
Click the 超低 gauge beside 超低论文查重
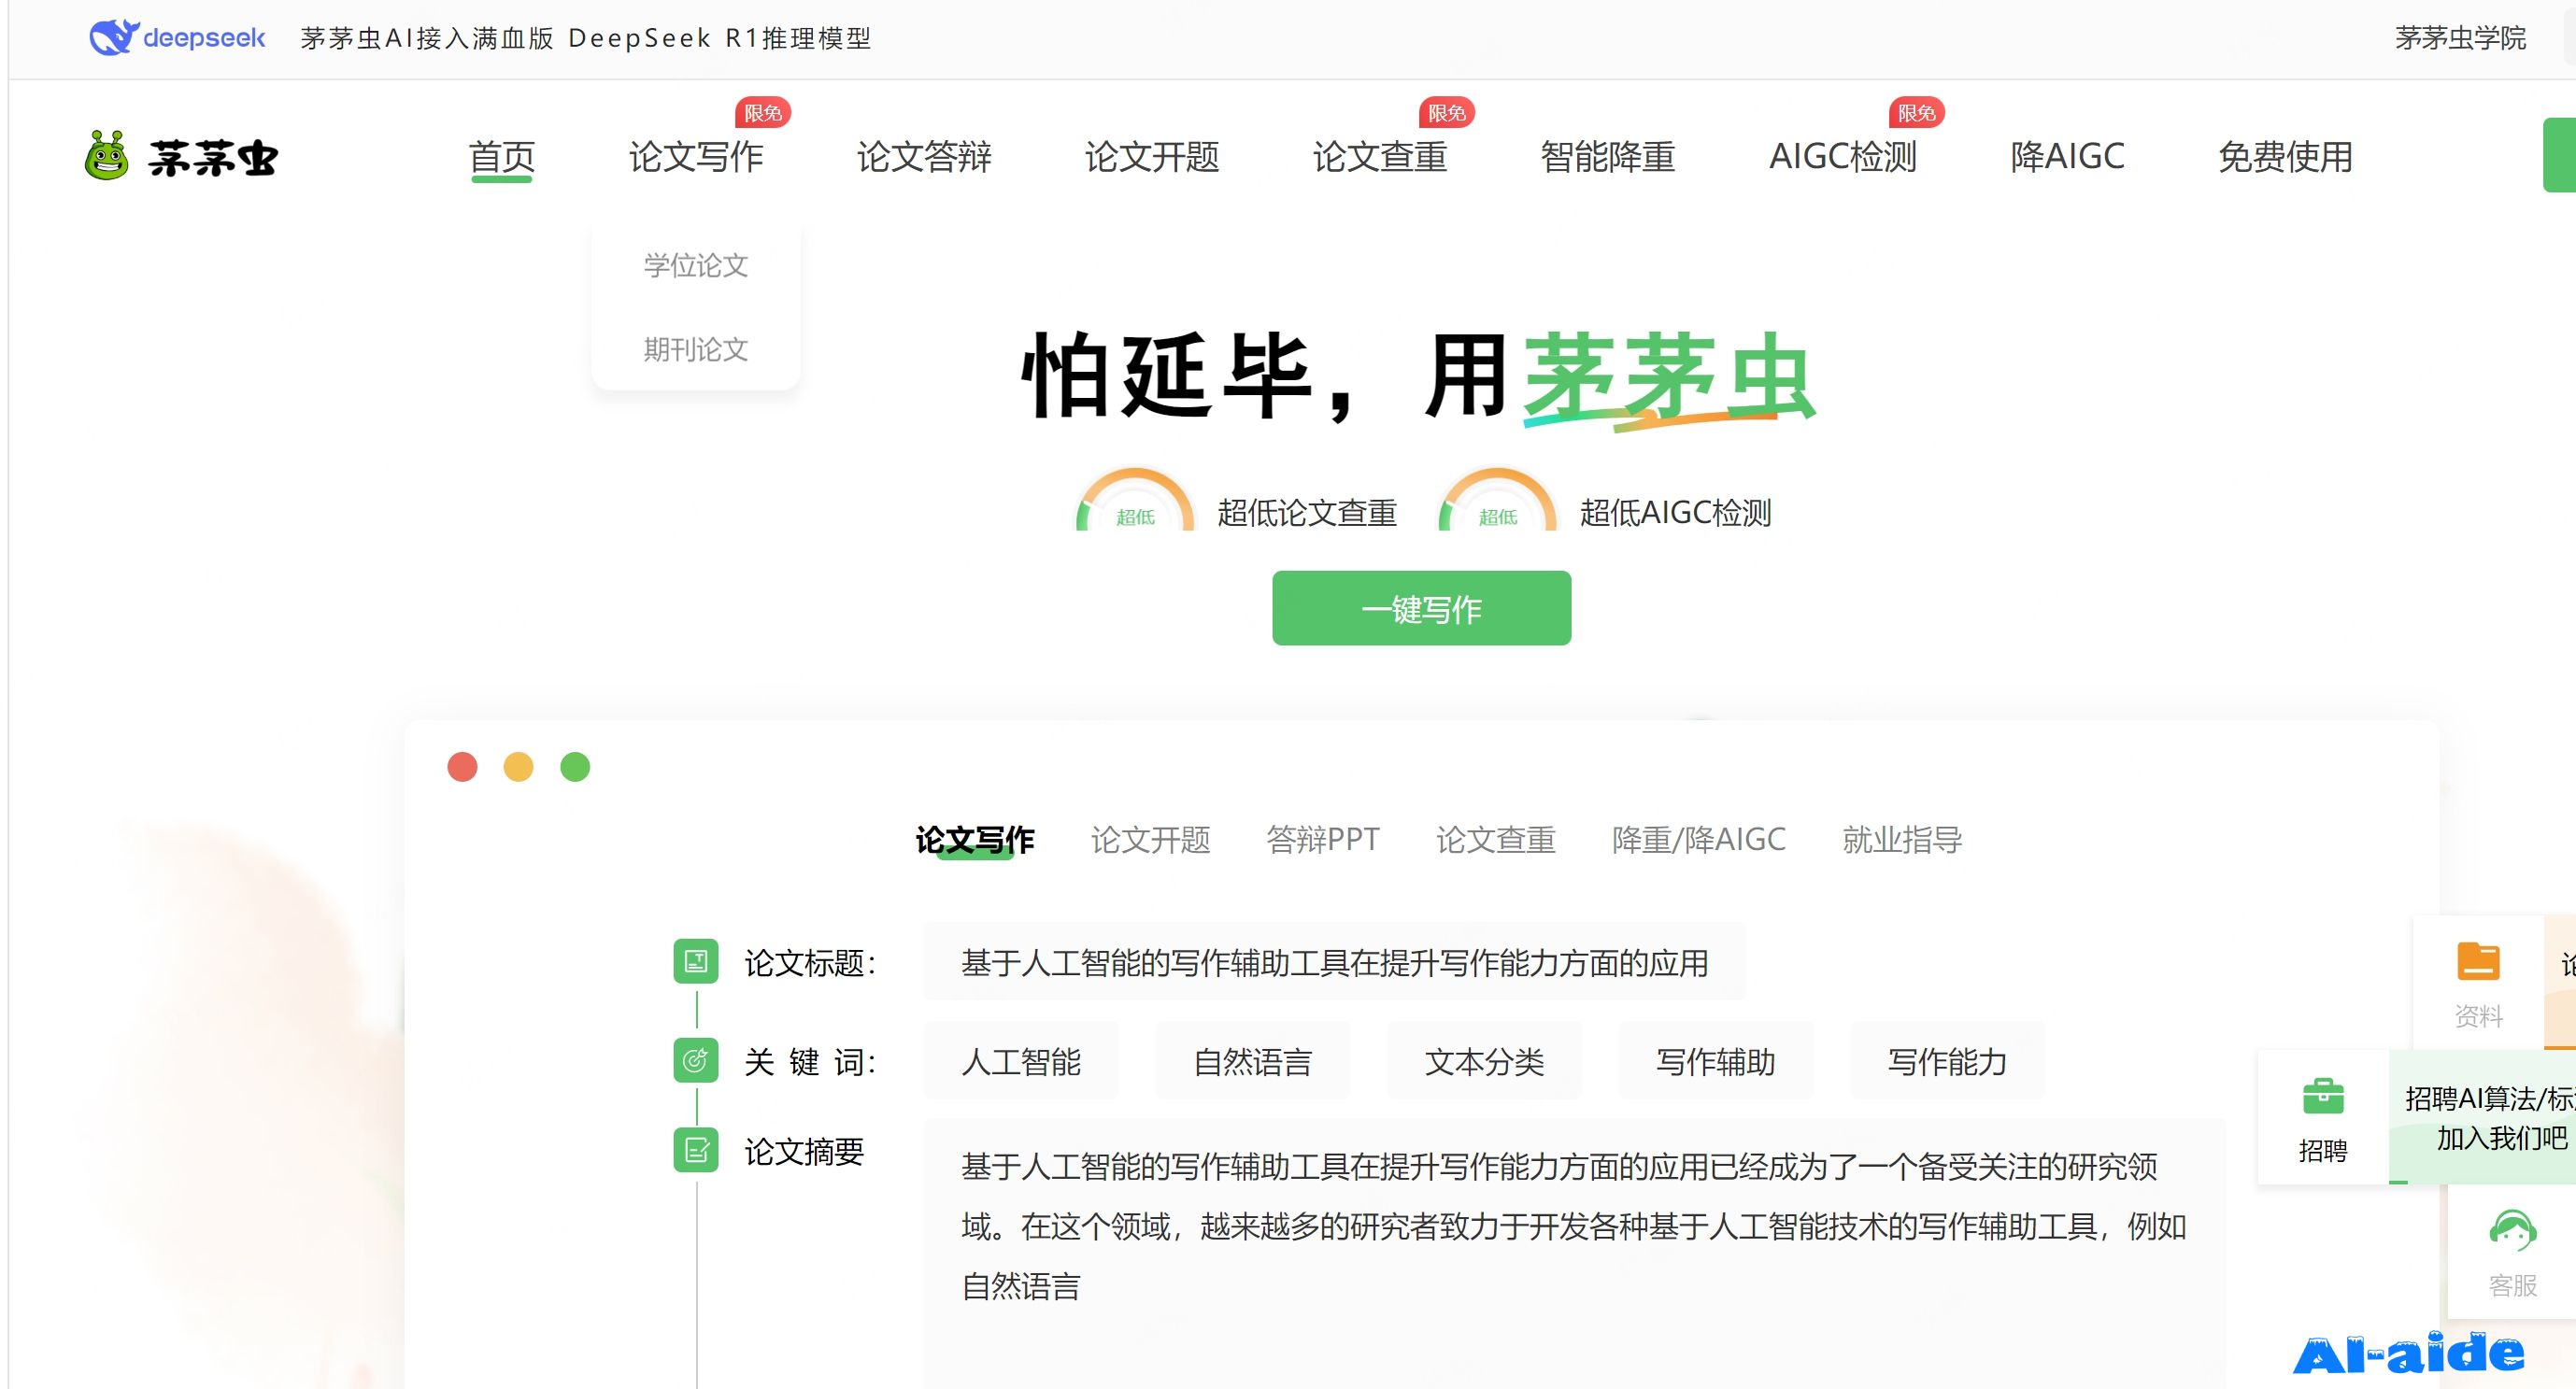tap(1135, 500)
